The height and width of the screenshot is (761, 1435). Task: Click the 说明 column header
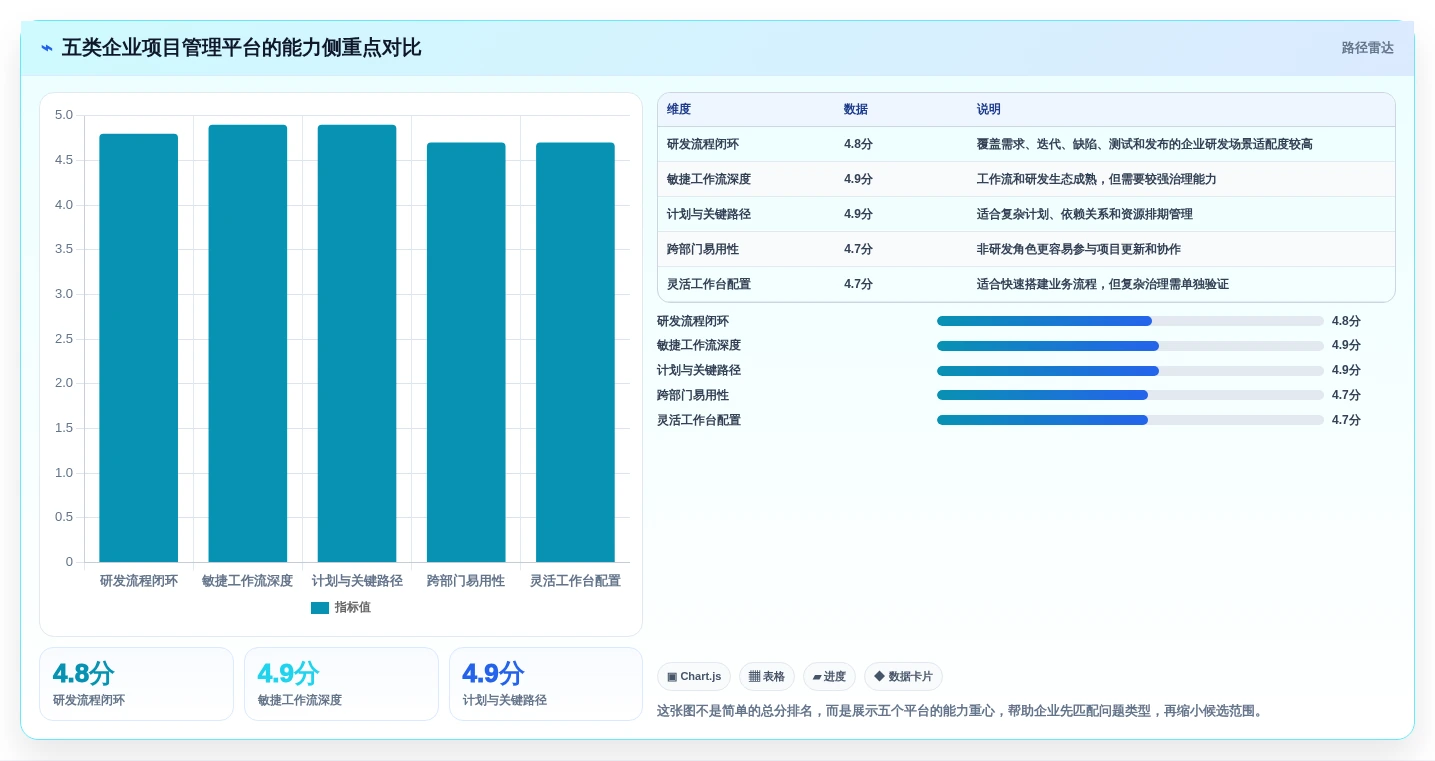(989, 110)
